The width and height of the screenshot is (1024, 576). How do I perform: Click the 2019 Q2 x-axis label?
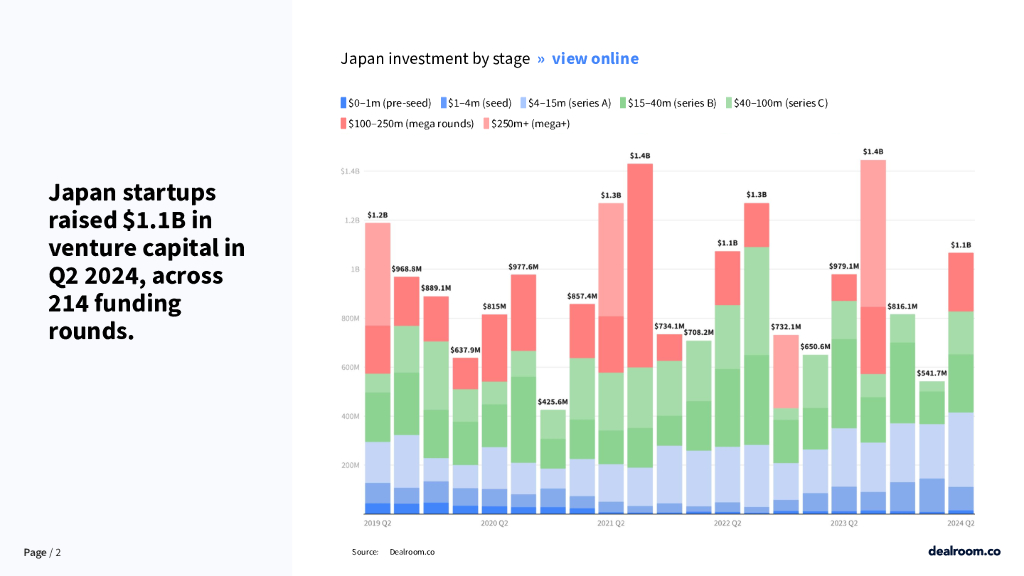pos(378,523)
